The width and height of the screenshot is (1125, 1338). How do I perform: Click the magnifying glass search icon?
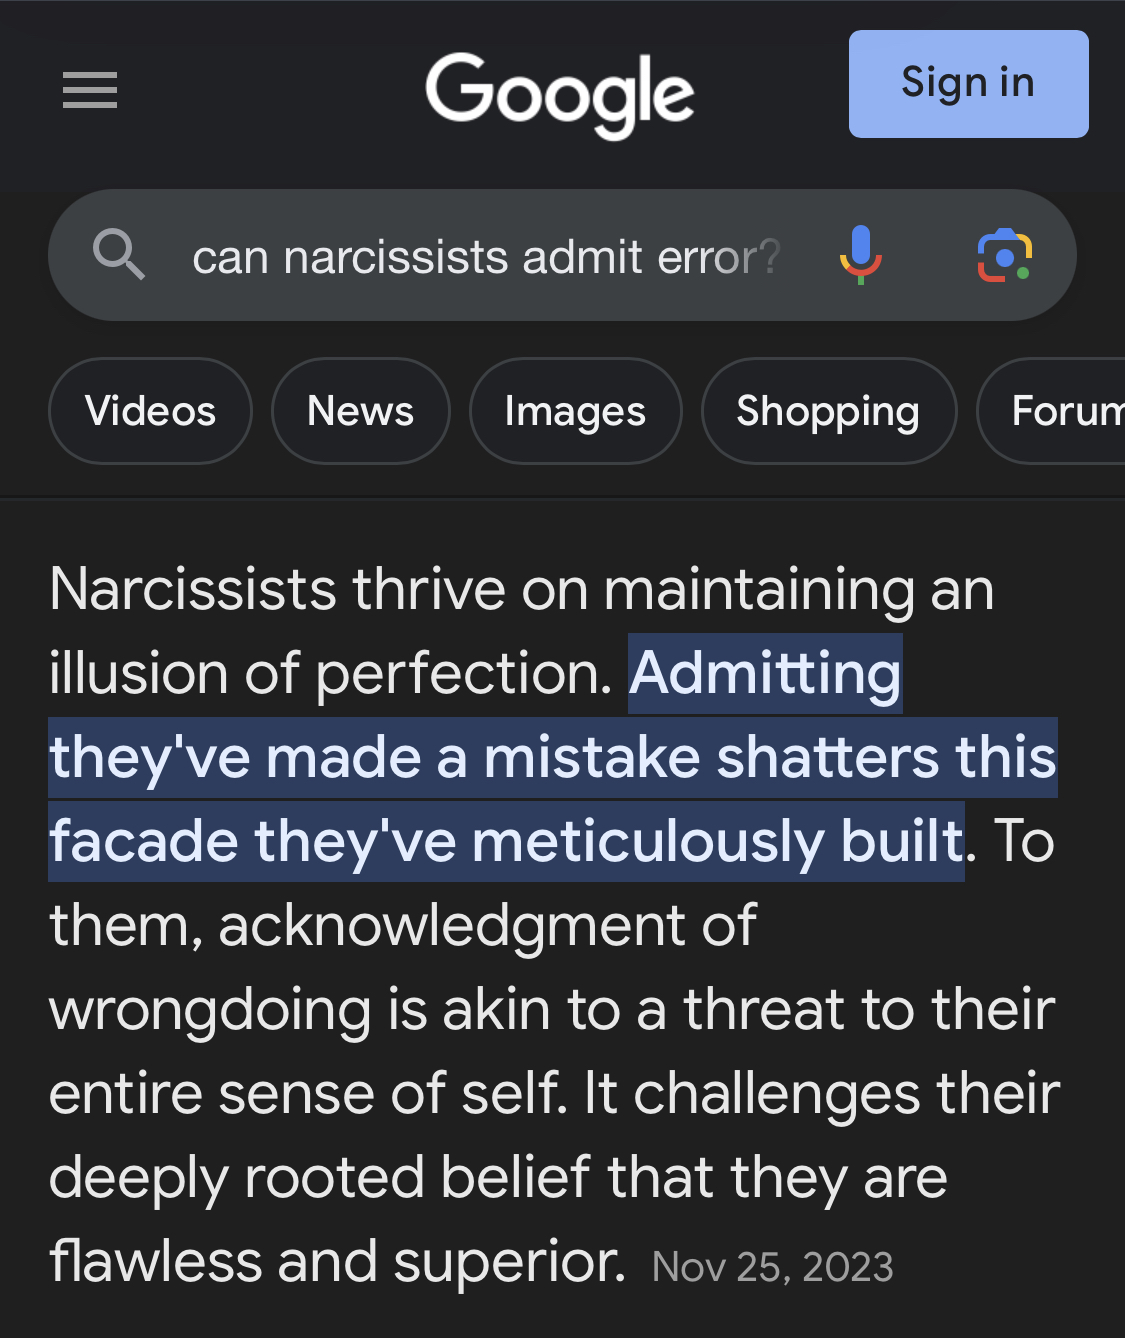[119, 255]
